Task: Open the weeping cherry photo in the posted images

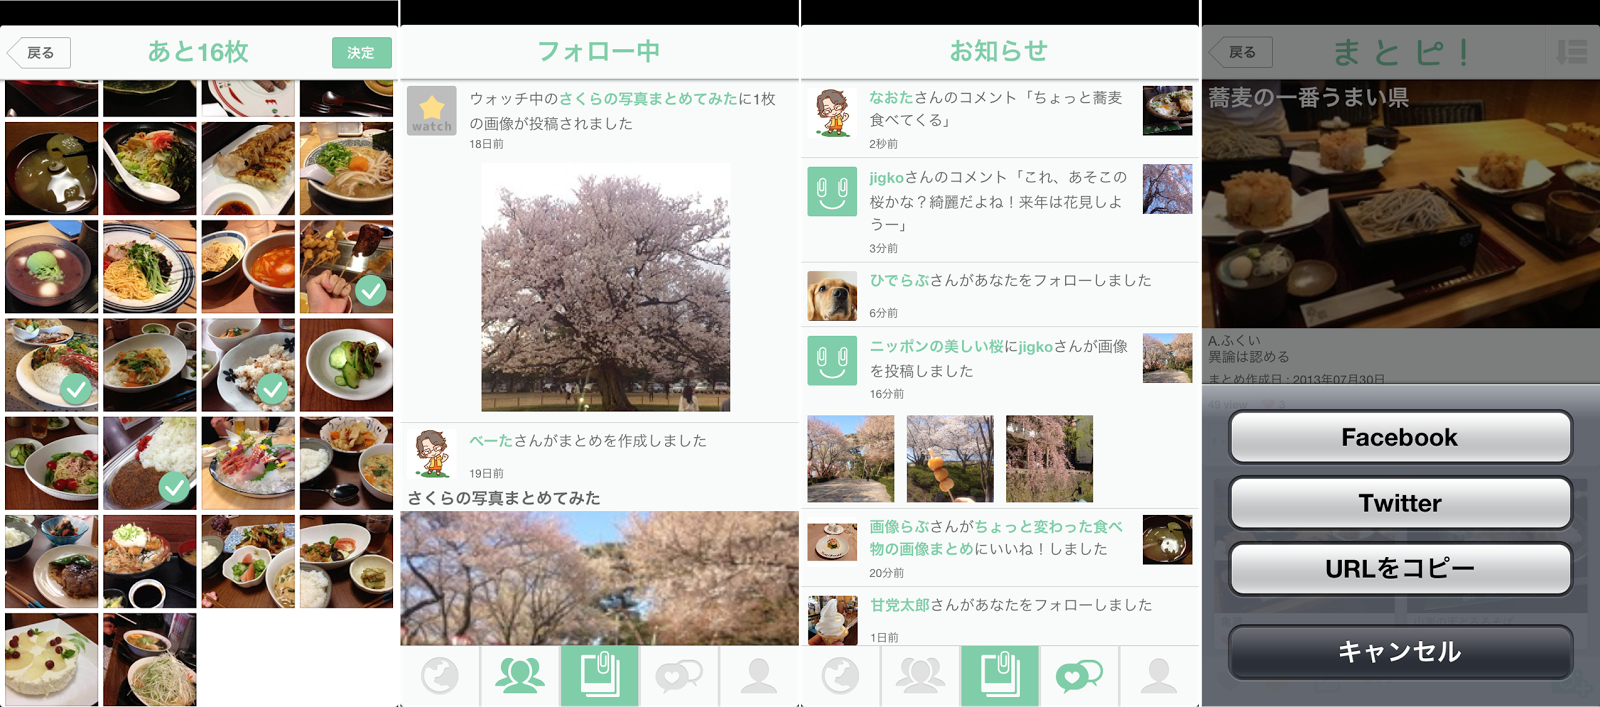Action: [1049, 459]
